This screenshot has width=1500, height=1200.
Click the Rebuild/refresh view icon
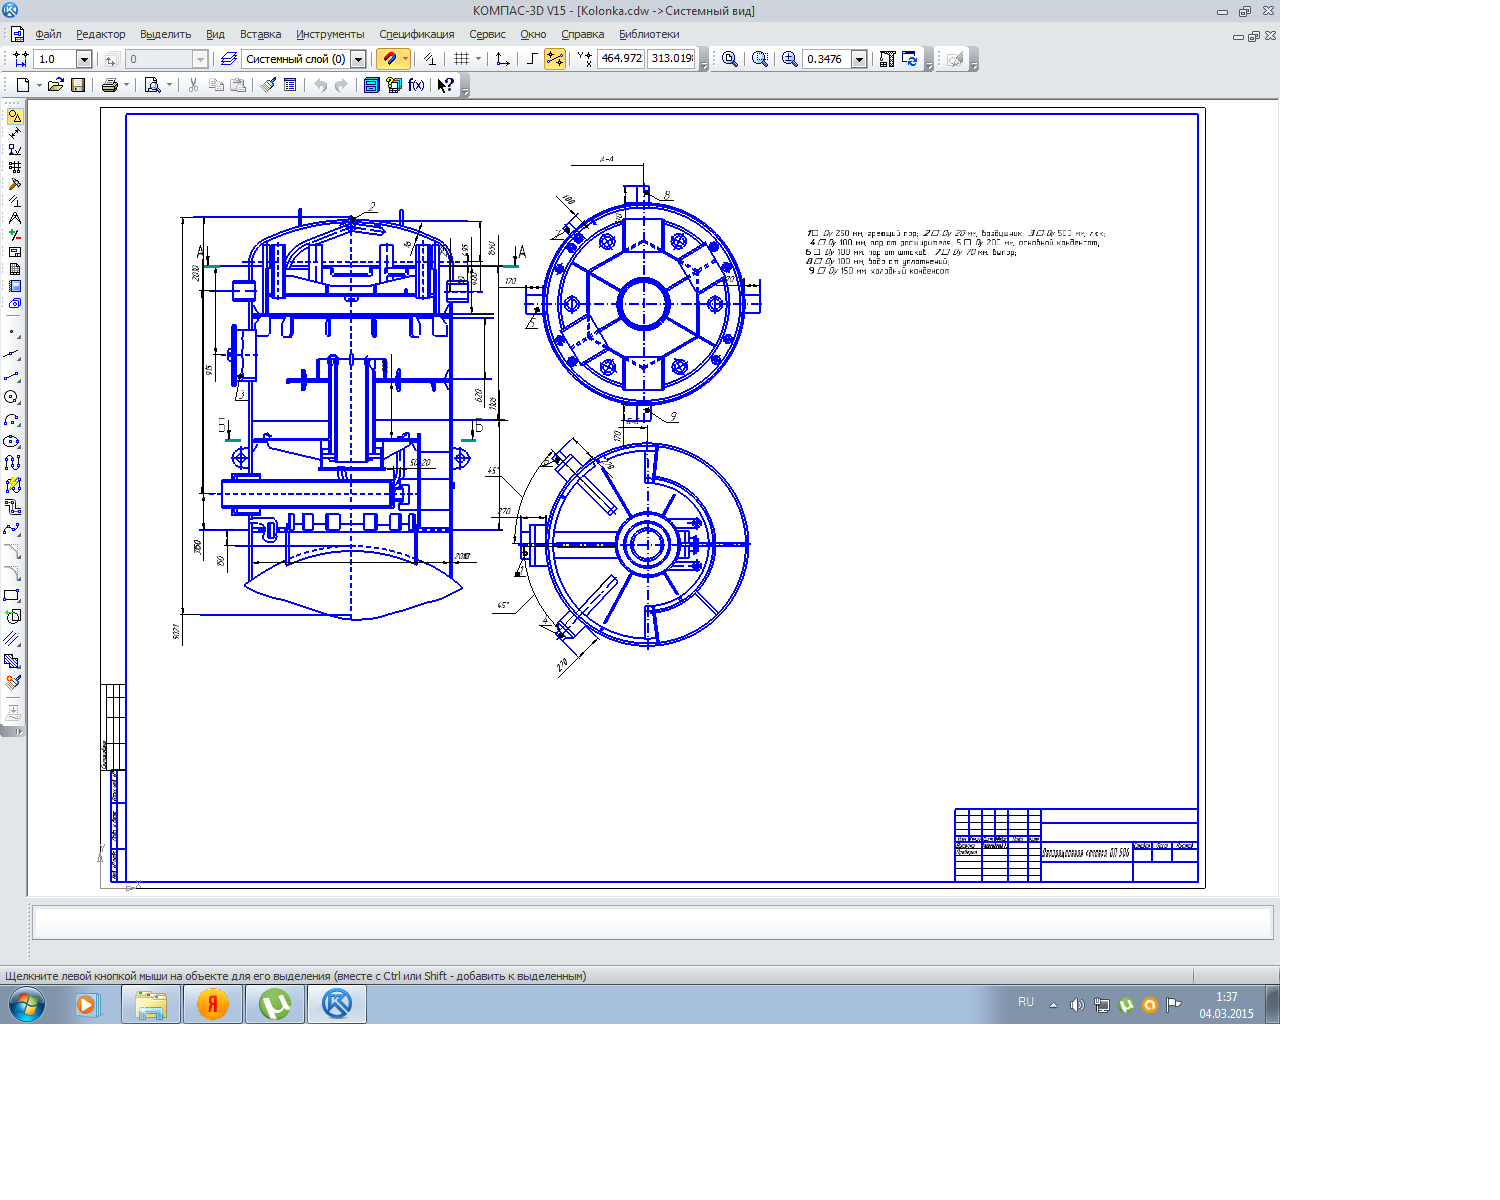[910, 59]
